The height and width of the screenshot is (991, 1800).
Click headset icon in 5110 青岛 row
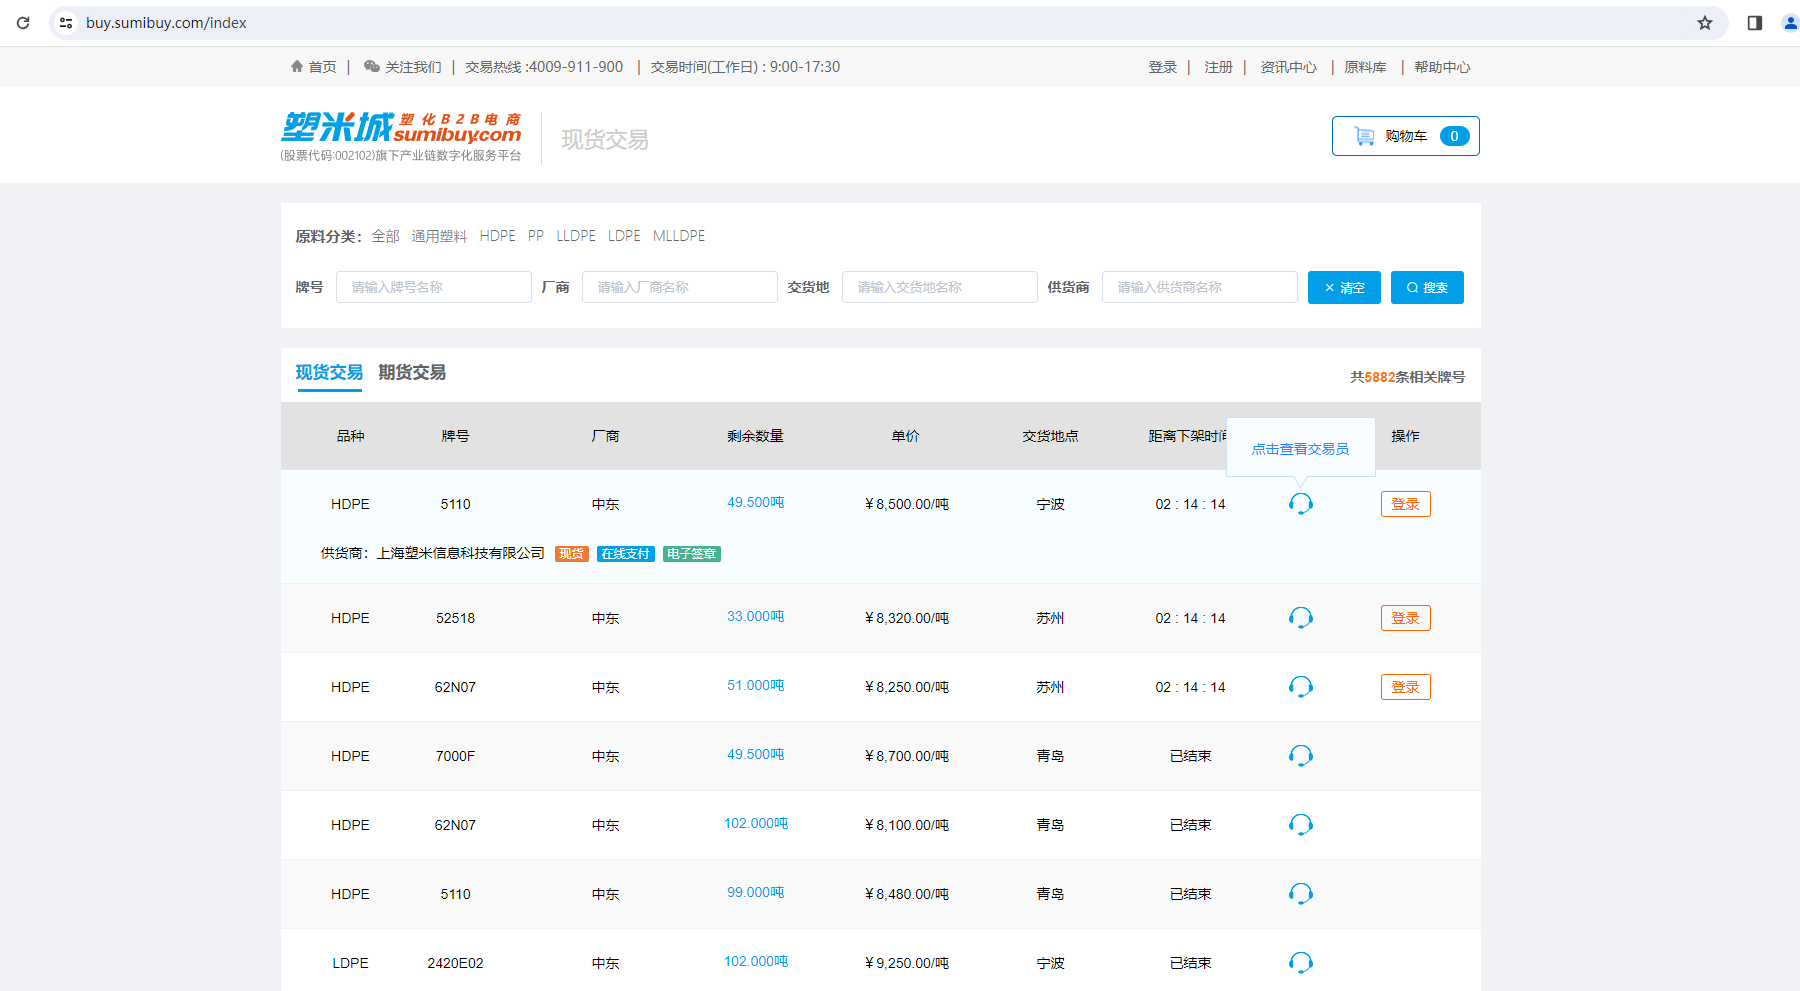1300,894
